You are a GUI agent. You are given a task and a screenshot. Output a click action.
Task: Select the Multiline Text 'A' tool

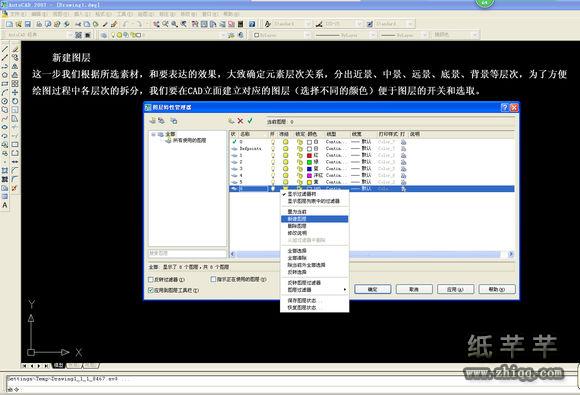point(5,205)
